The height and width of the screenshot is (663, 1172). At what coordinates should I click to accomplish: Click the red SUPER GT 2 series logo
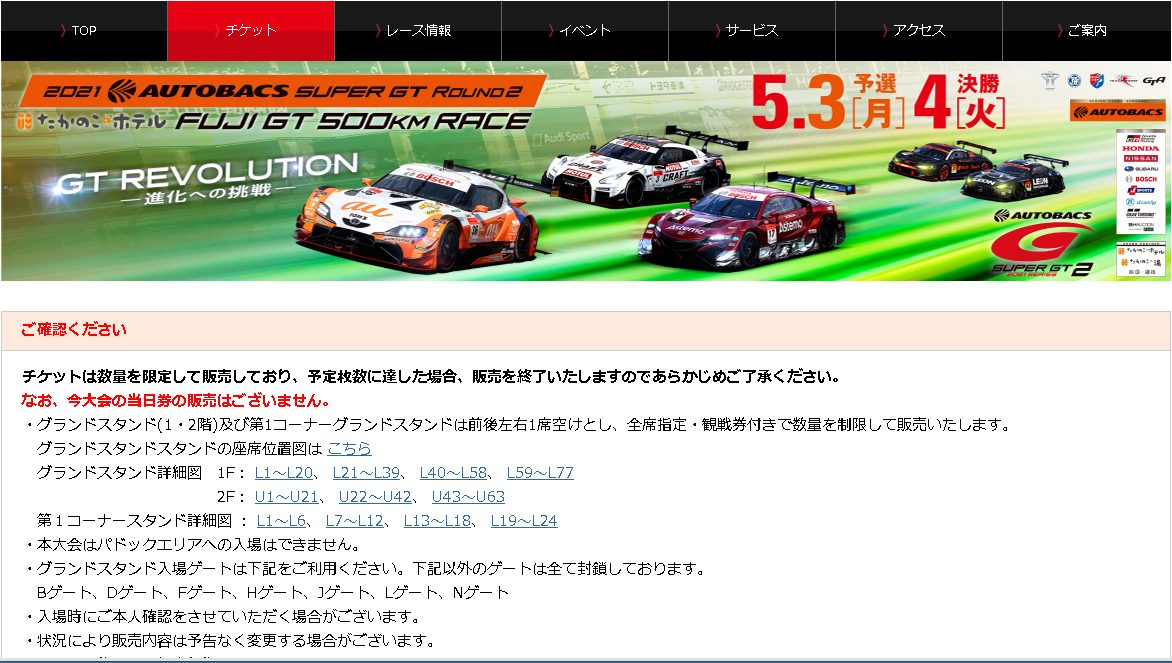point(1042,252)
